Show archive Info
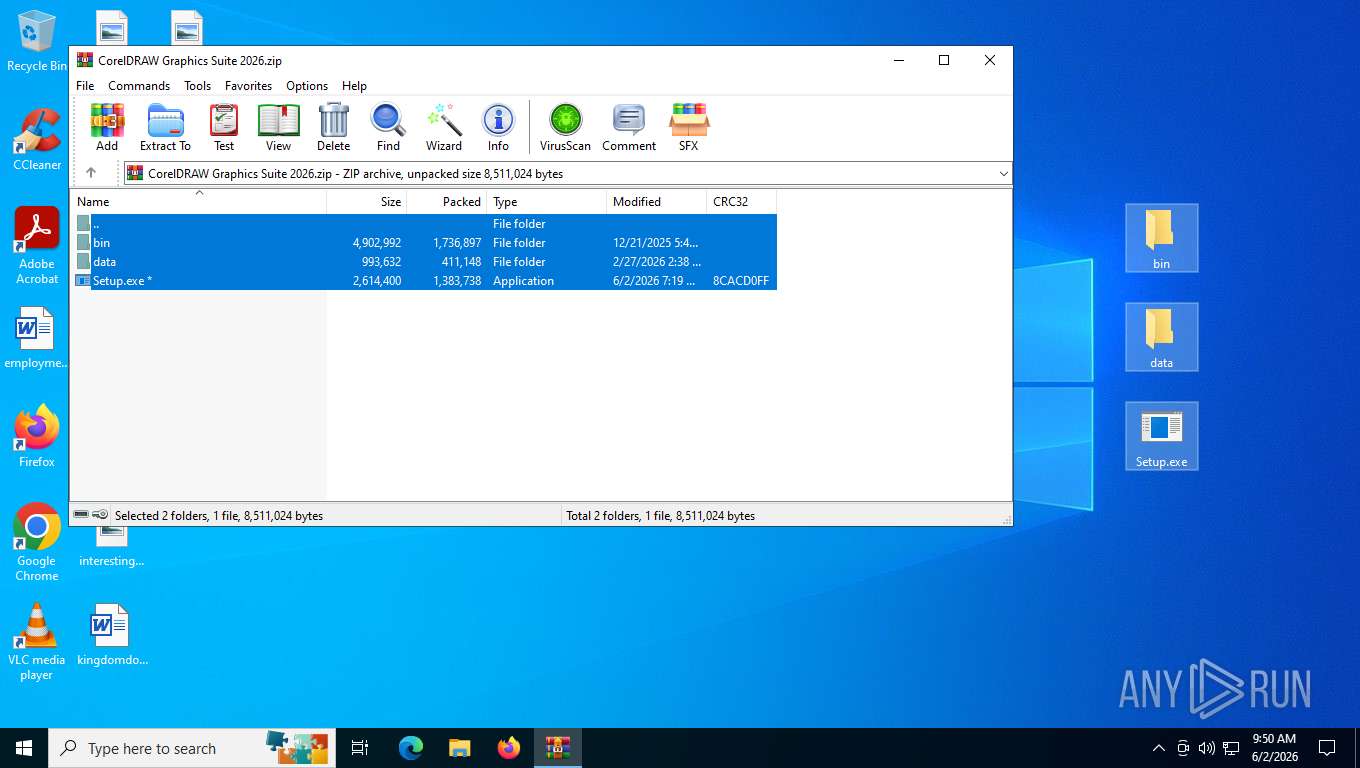 [x=498, y=127]
